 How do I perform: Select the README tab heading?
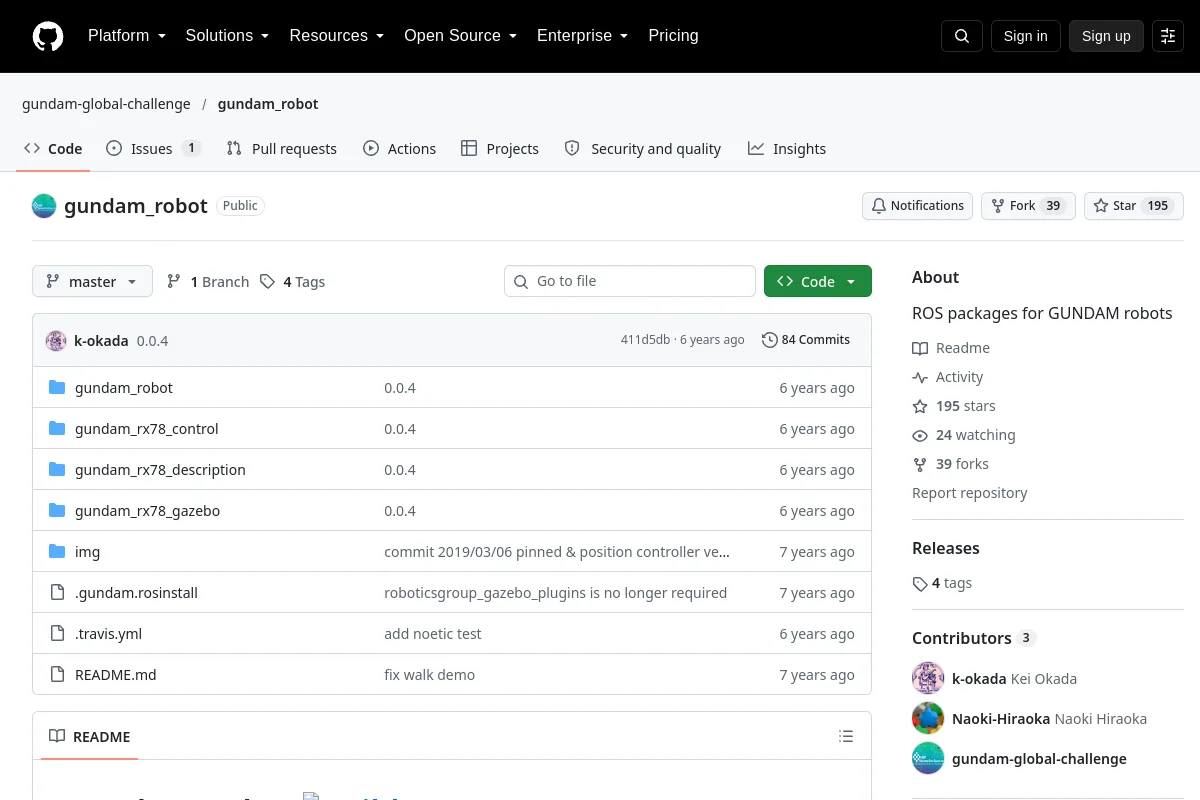point(90,737)
